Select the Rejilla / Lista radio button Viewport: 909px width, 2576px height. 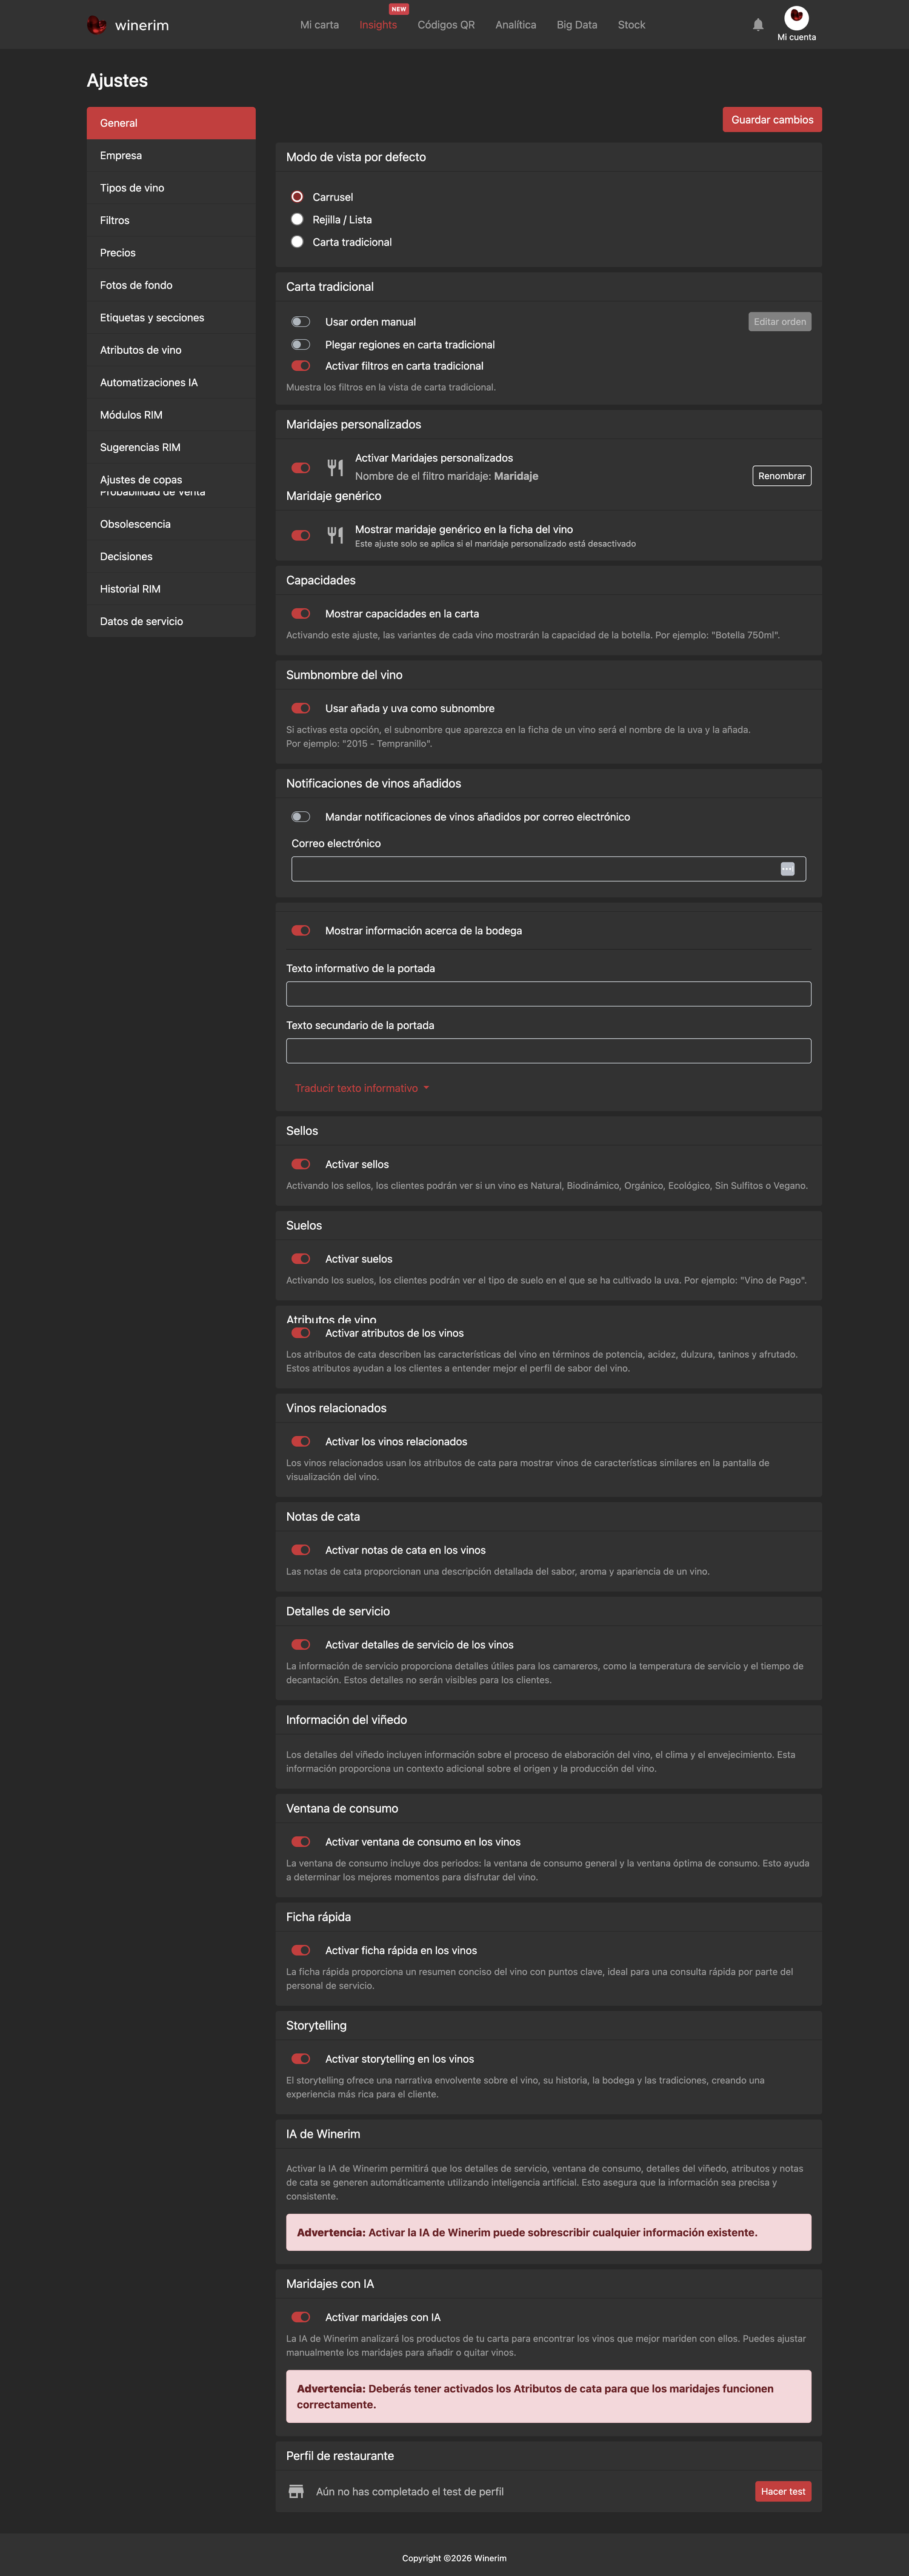pos(297,219)
